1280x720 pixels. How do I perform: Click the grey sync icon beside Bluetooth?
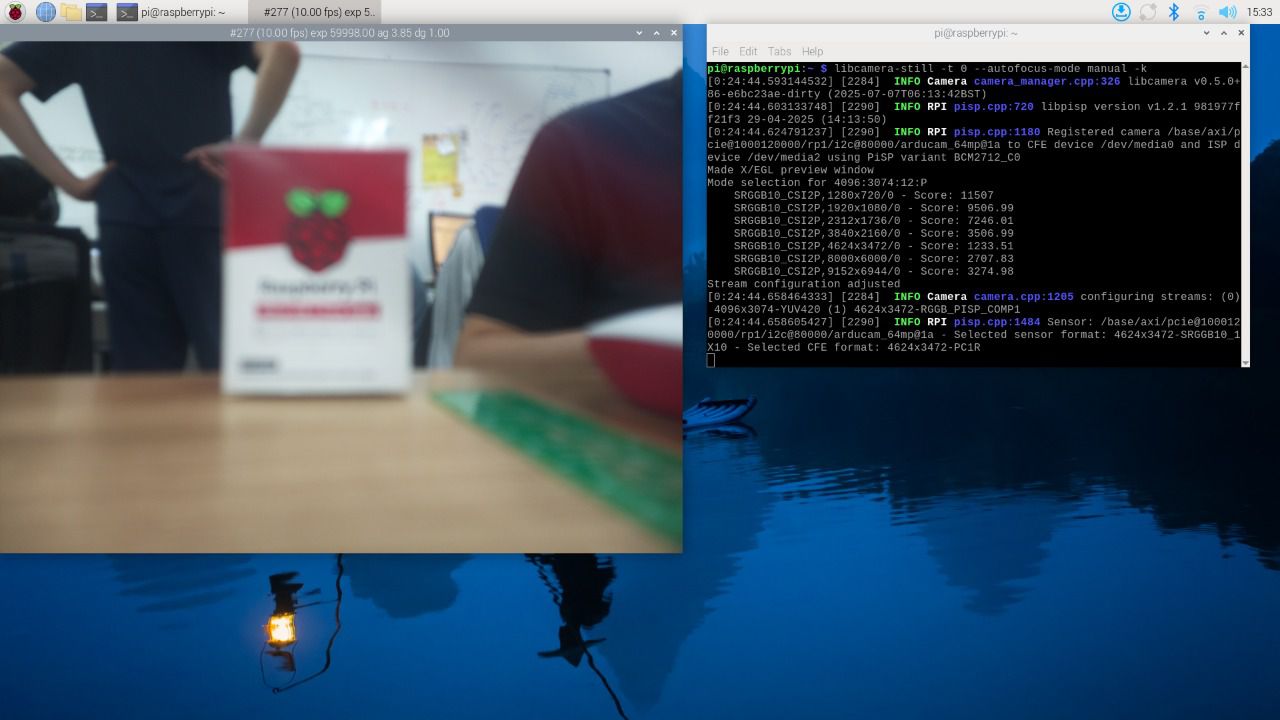1148,12
